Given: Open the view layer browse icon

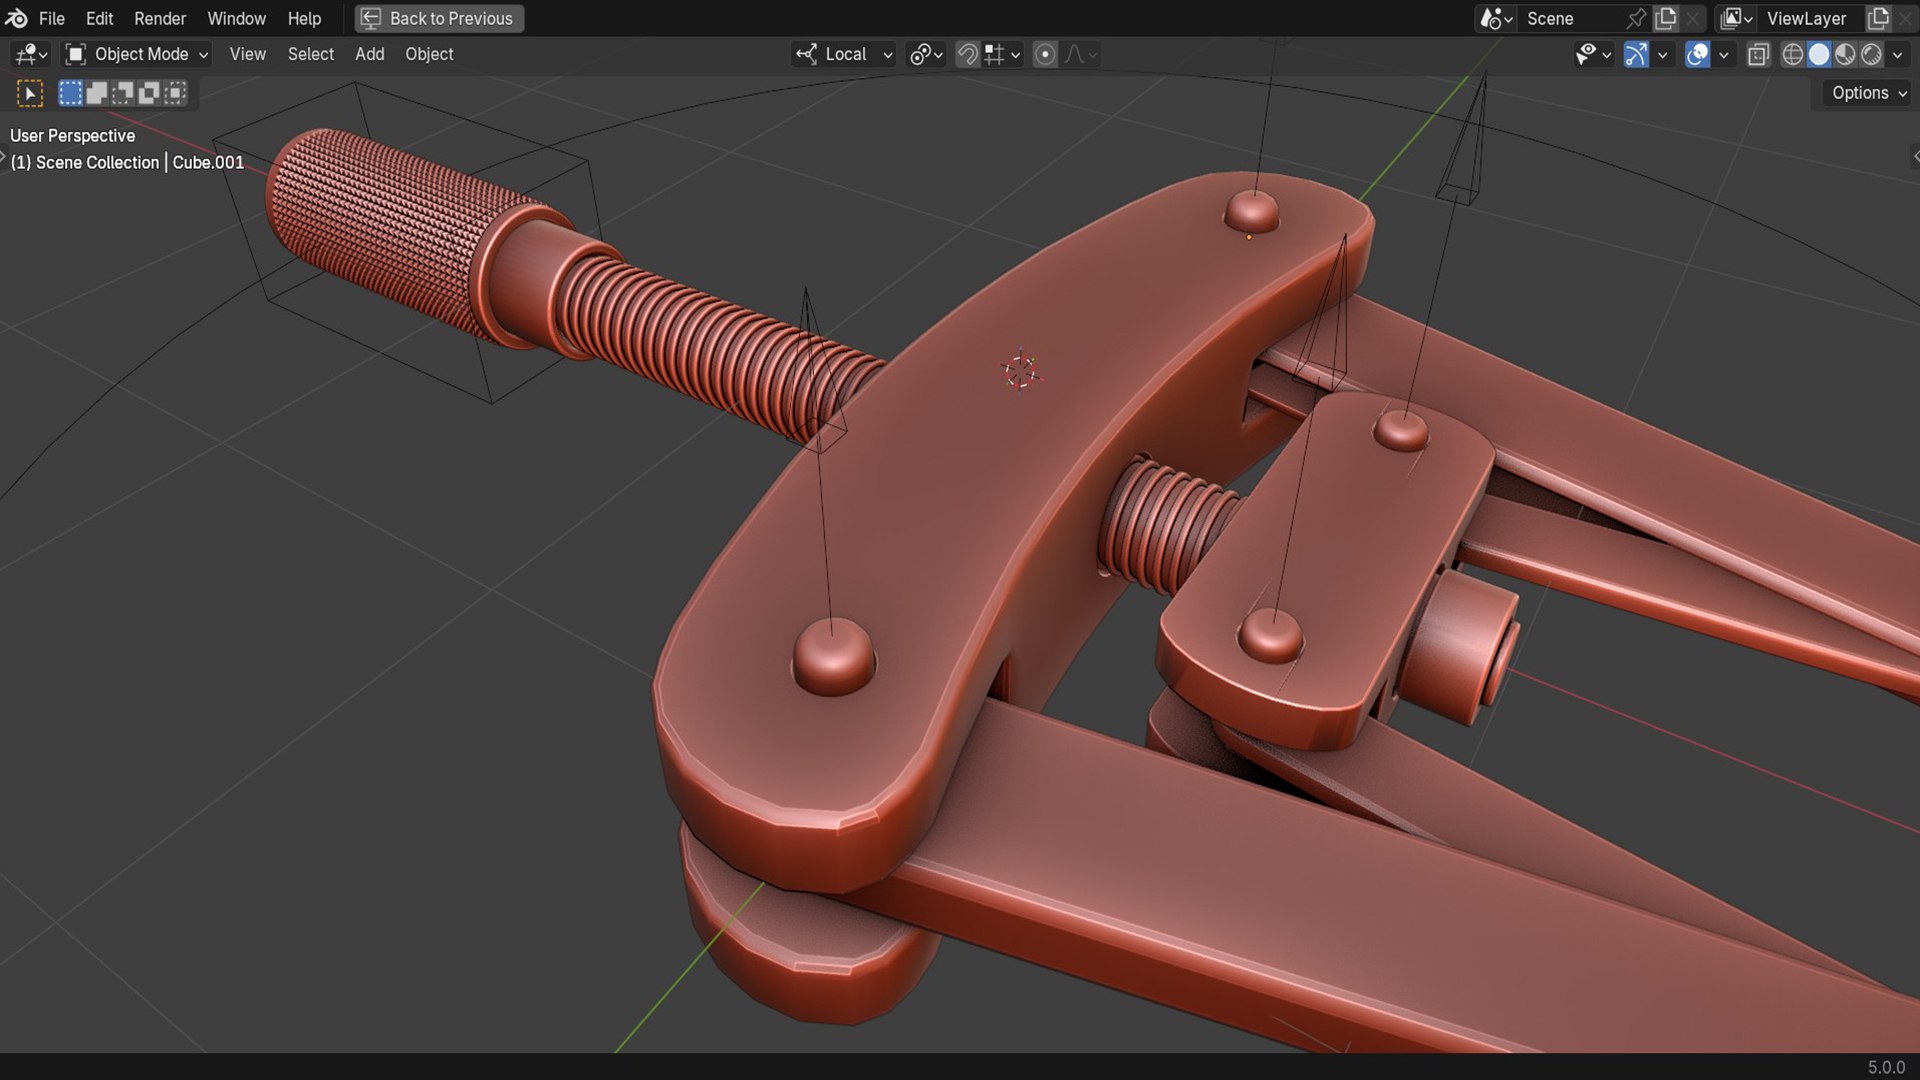Looking at the screenshot, I should tap(1737, 18).
